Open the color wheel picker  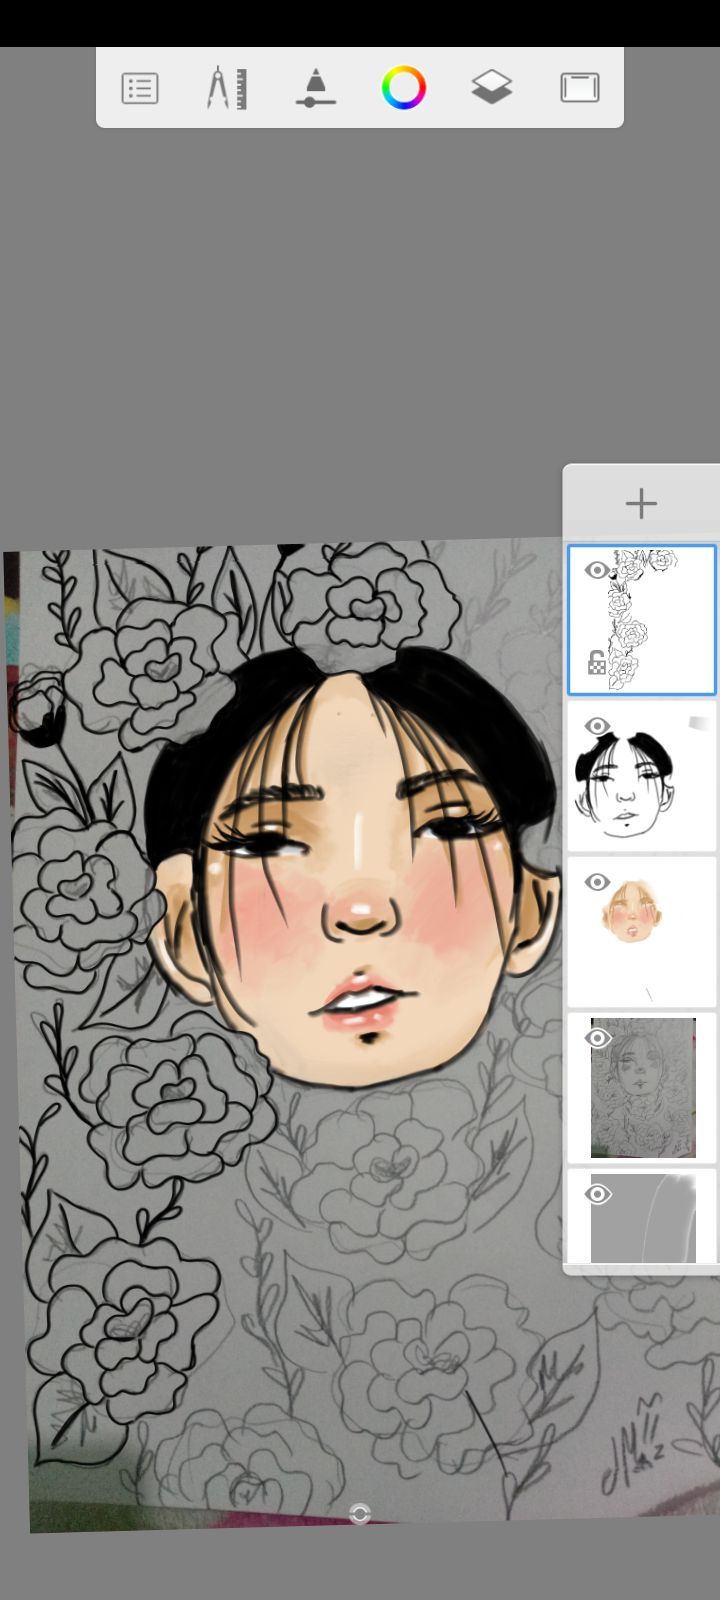coord(404,88)
